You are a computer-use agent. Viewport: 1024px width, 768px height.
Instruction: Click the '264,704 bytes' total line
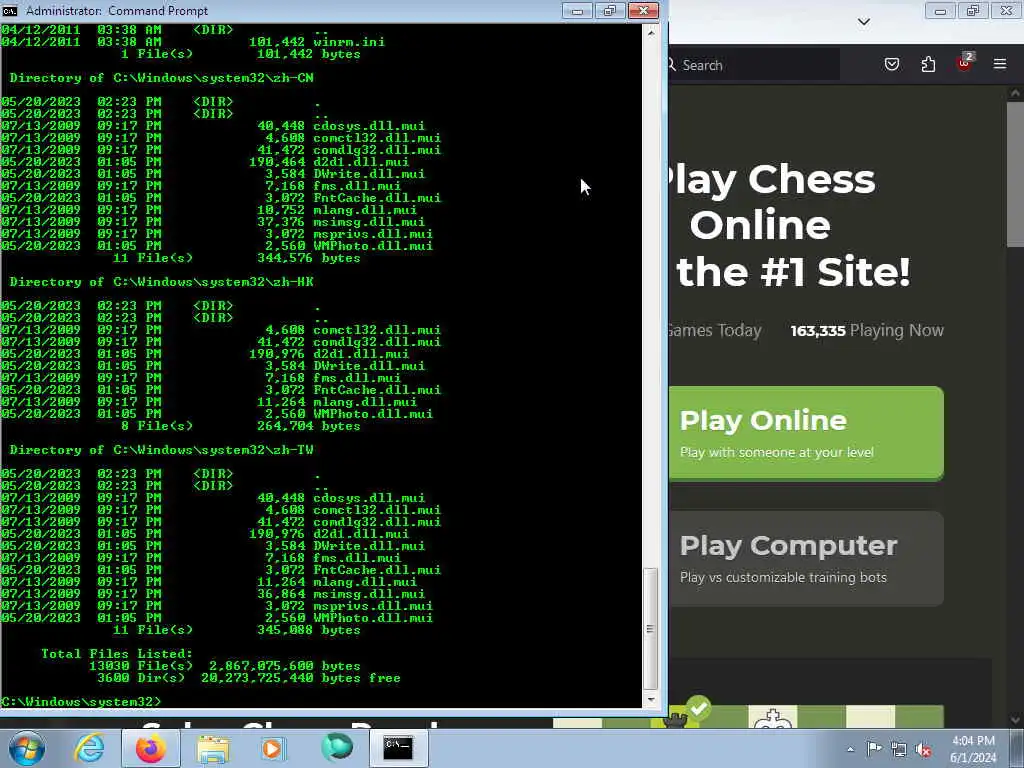(x=240, y=426)
